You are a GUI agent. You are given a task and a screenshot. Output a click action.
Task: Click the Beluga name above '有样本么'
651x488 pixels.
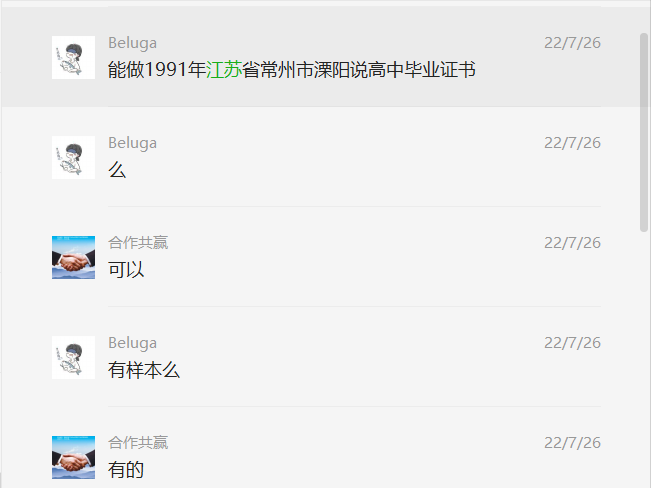[132, 343]
